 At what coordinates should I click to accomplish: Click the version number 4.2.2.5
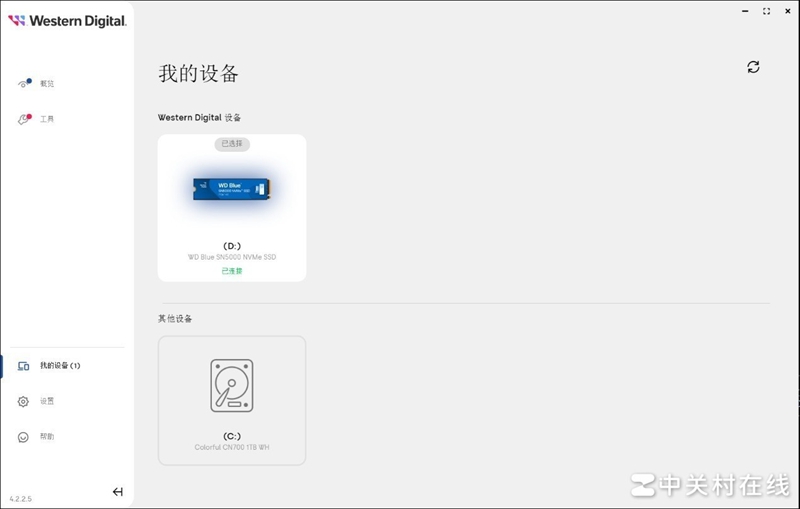(20, 499)
